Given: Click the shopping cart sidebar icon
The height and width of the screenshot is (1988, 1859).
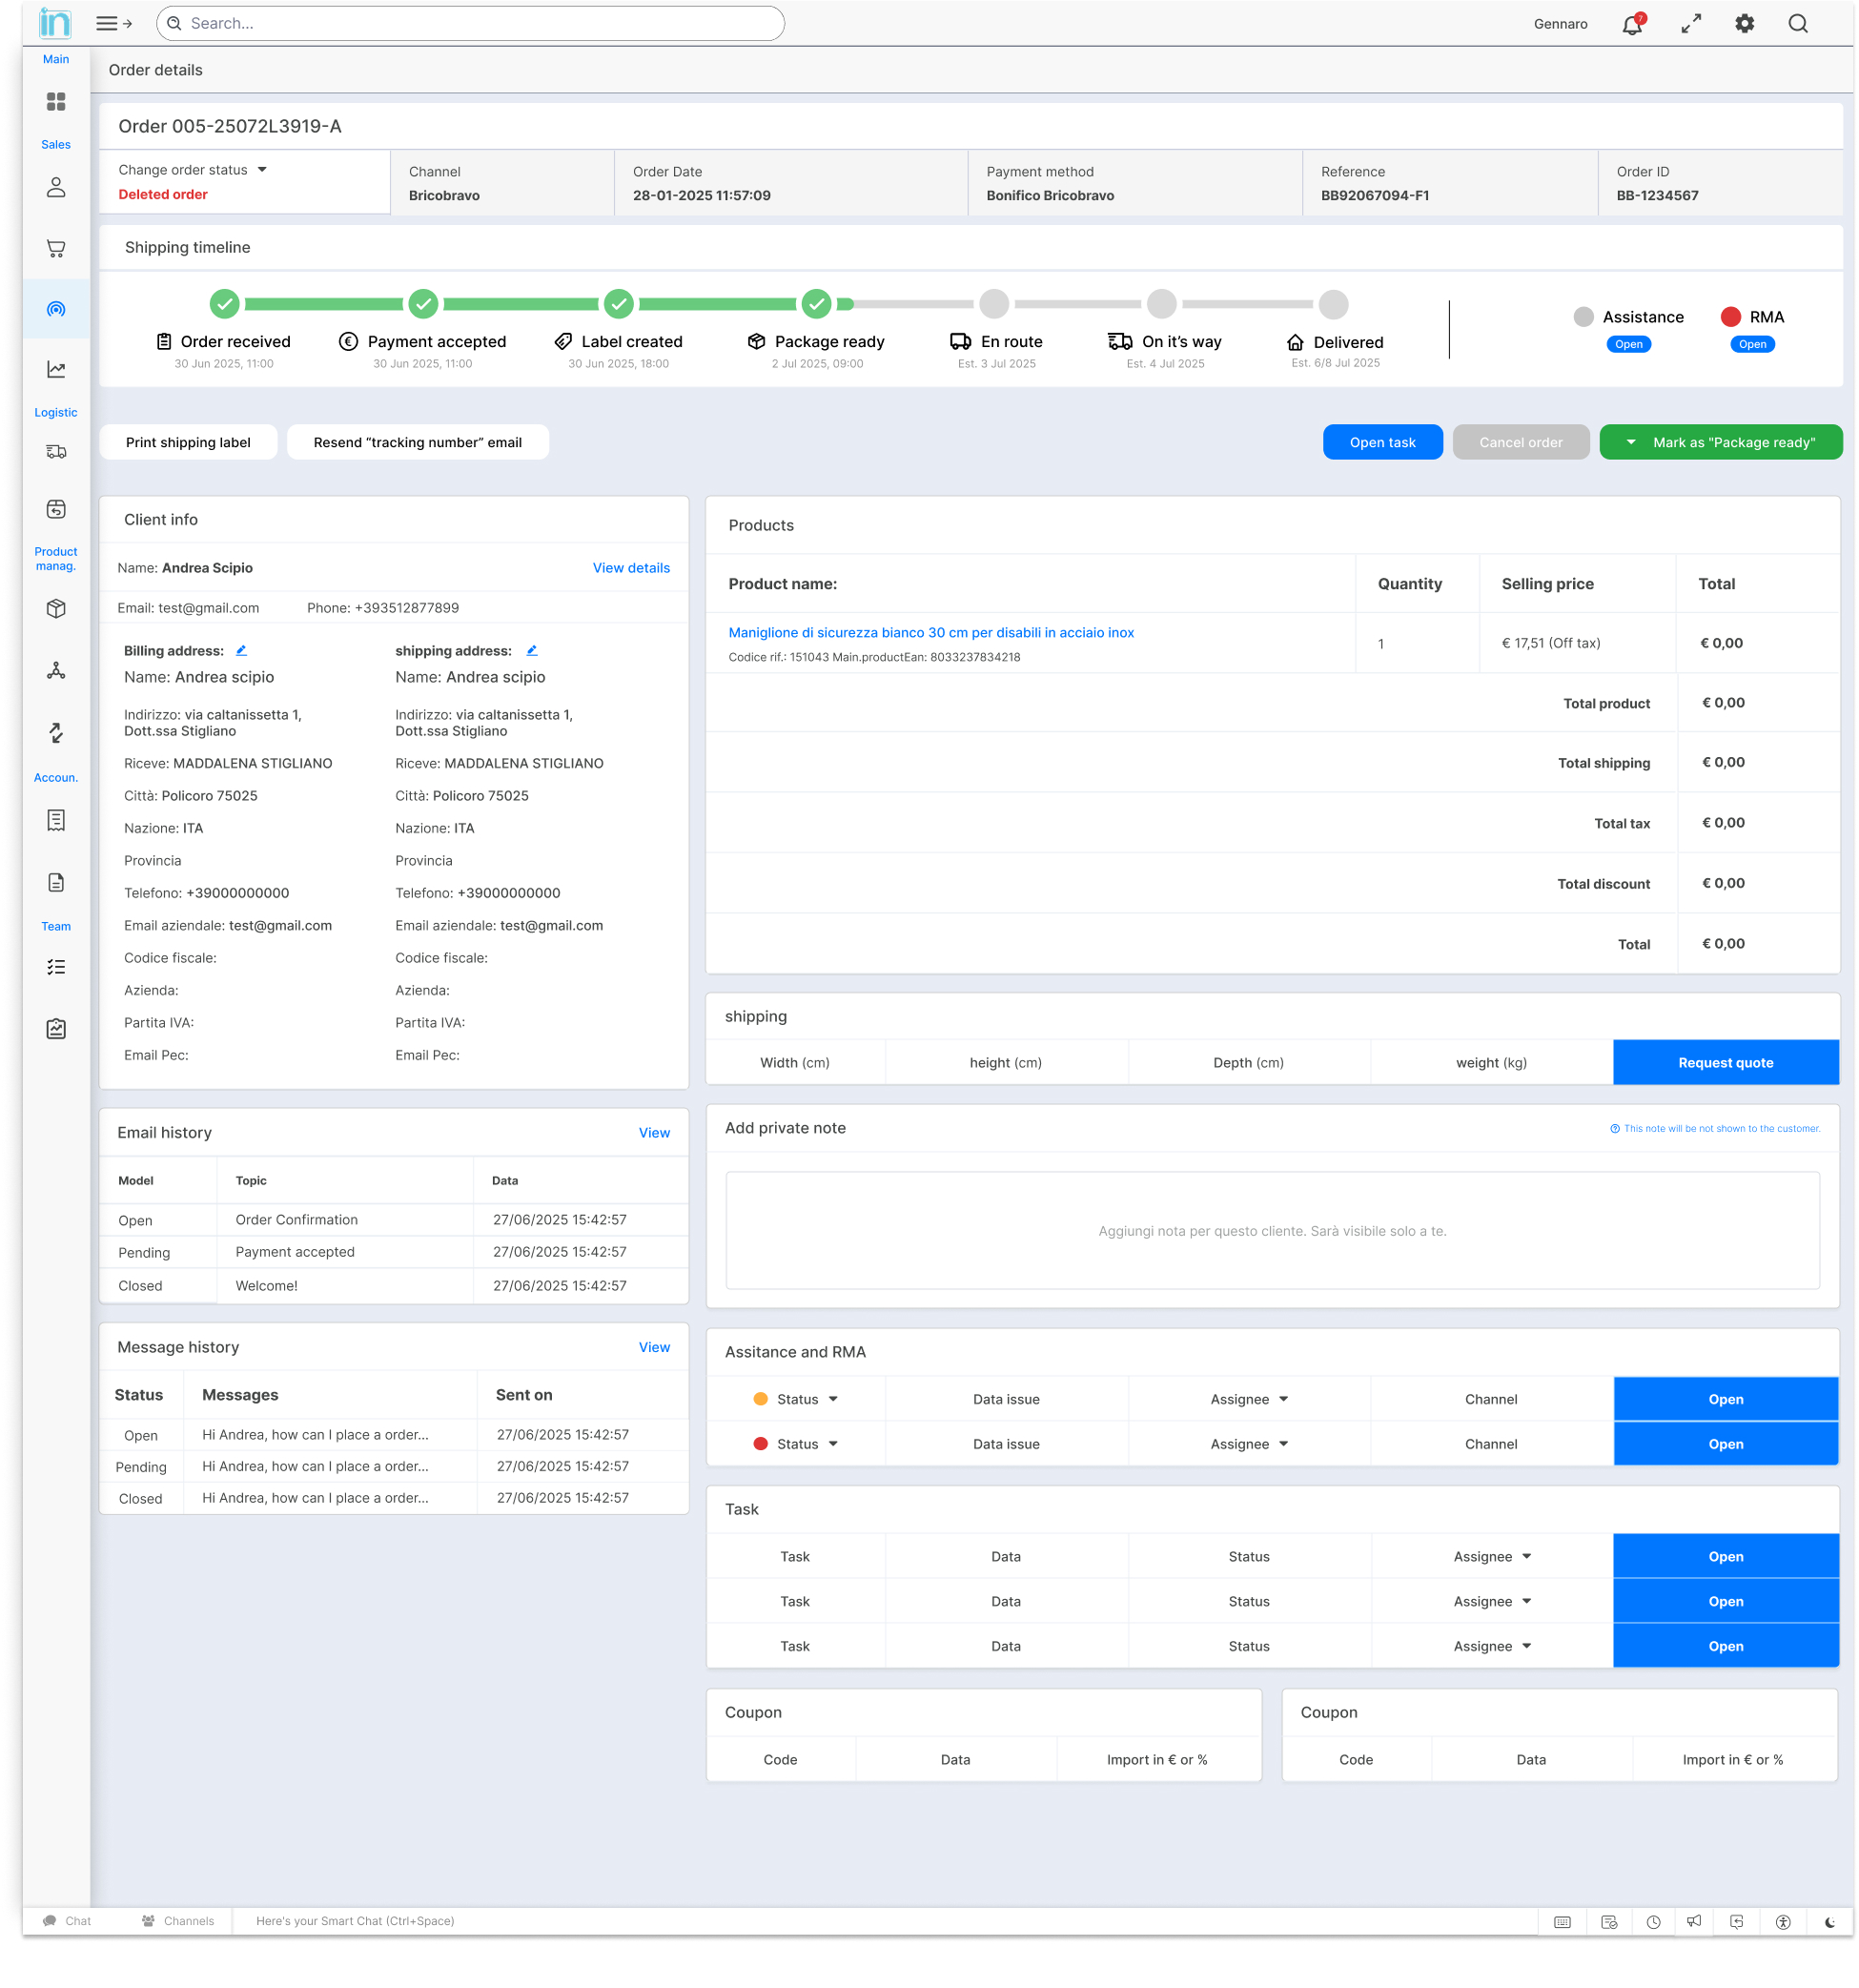Looking at the screenshot, I should tap(56, 248).
